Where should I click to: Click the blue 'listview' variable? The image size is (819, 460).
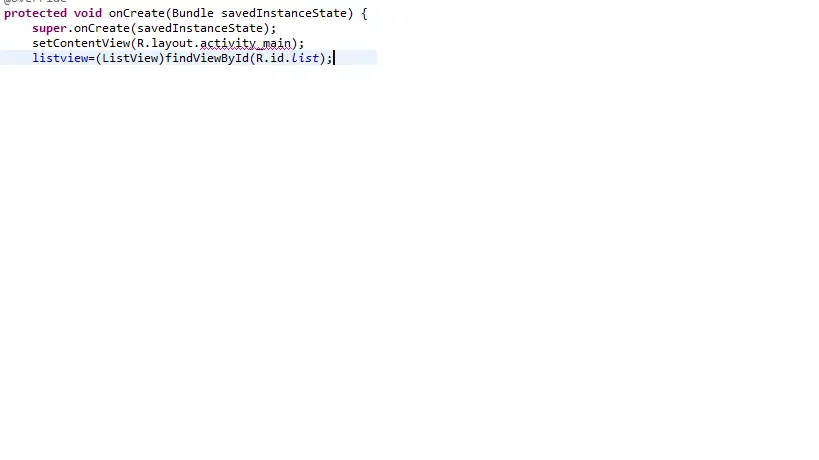pyautogui.click(x=60, y=58)
